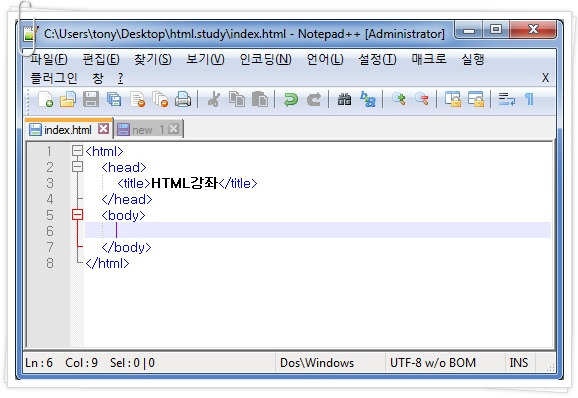The height and width of the screenshot is (398, 578).
Task: Click the Ln : 6 Col : 9 status text
Action: click(61, 363)
